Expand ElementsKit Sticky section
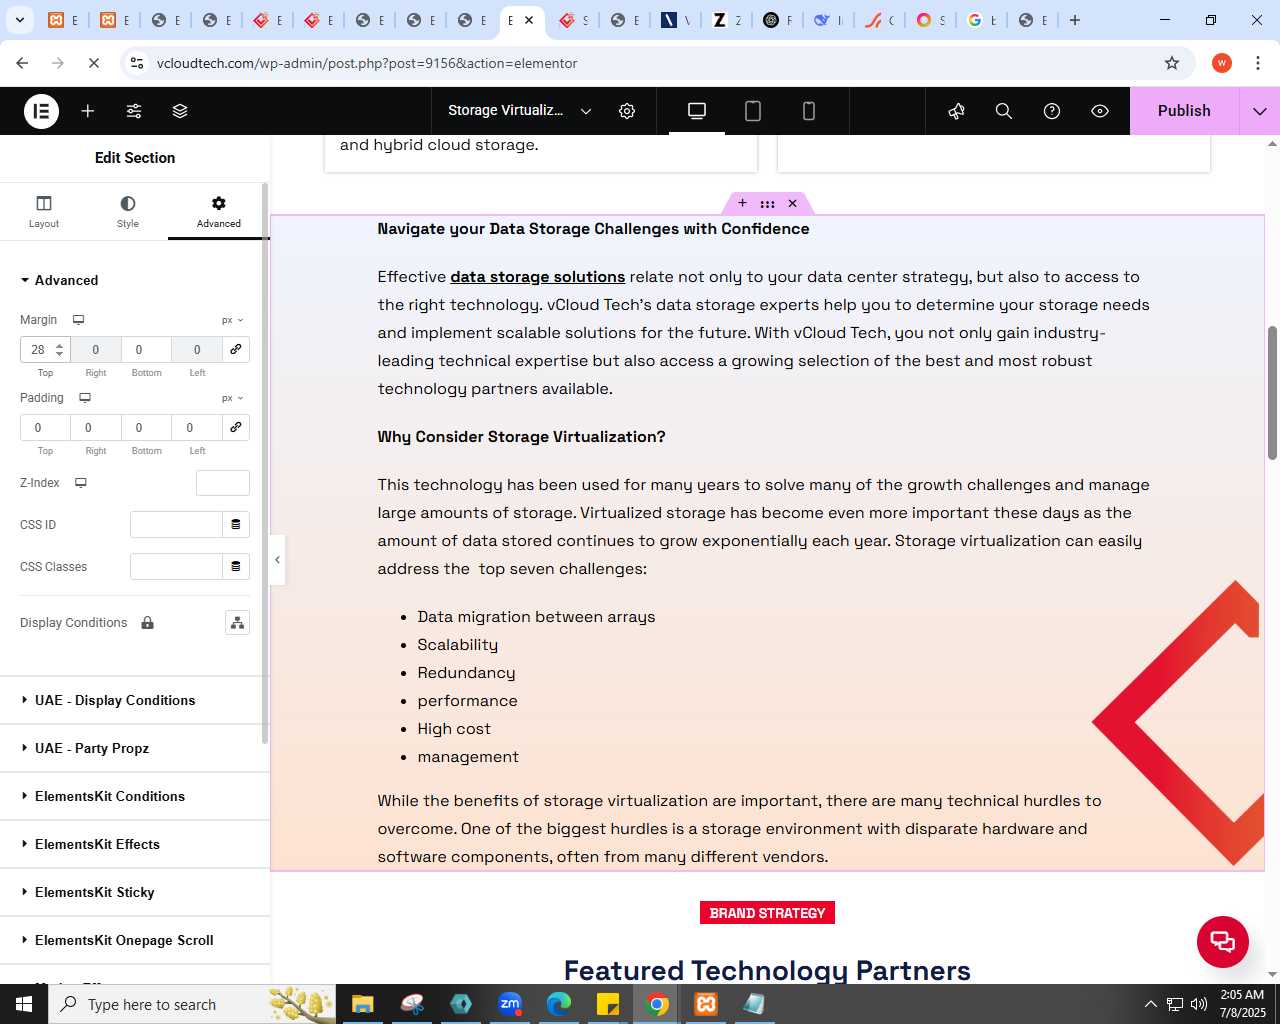1280x1024 pixels. click(x=135, y=892)
